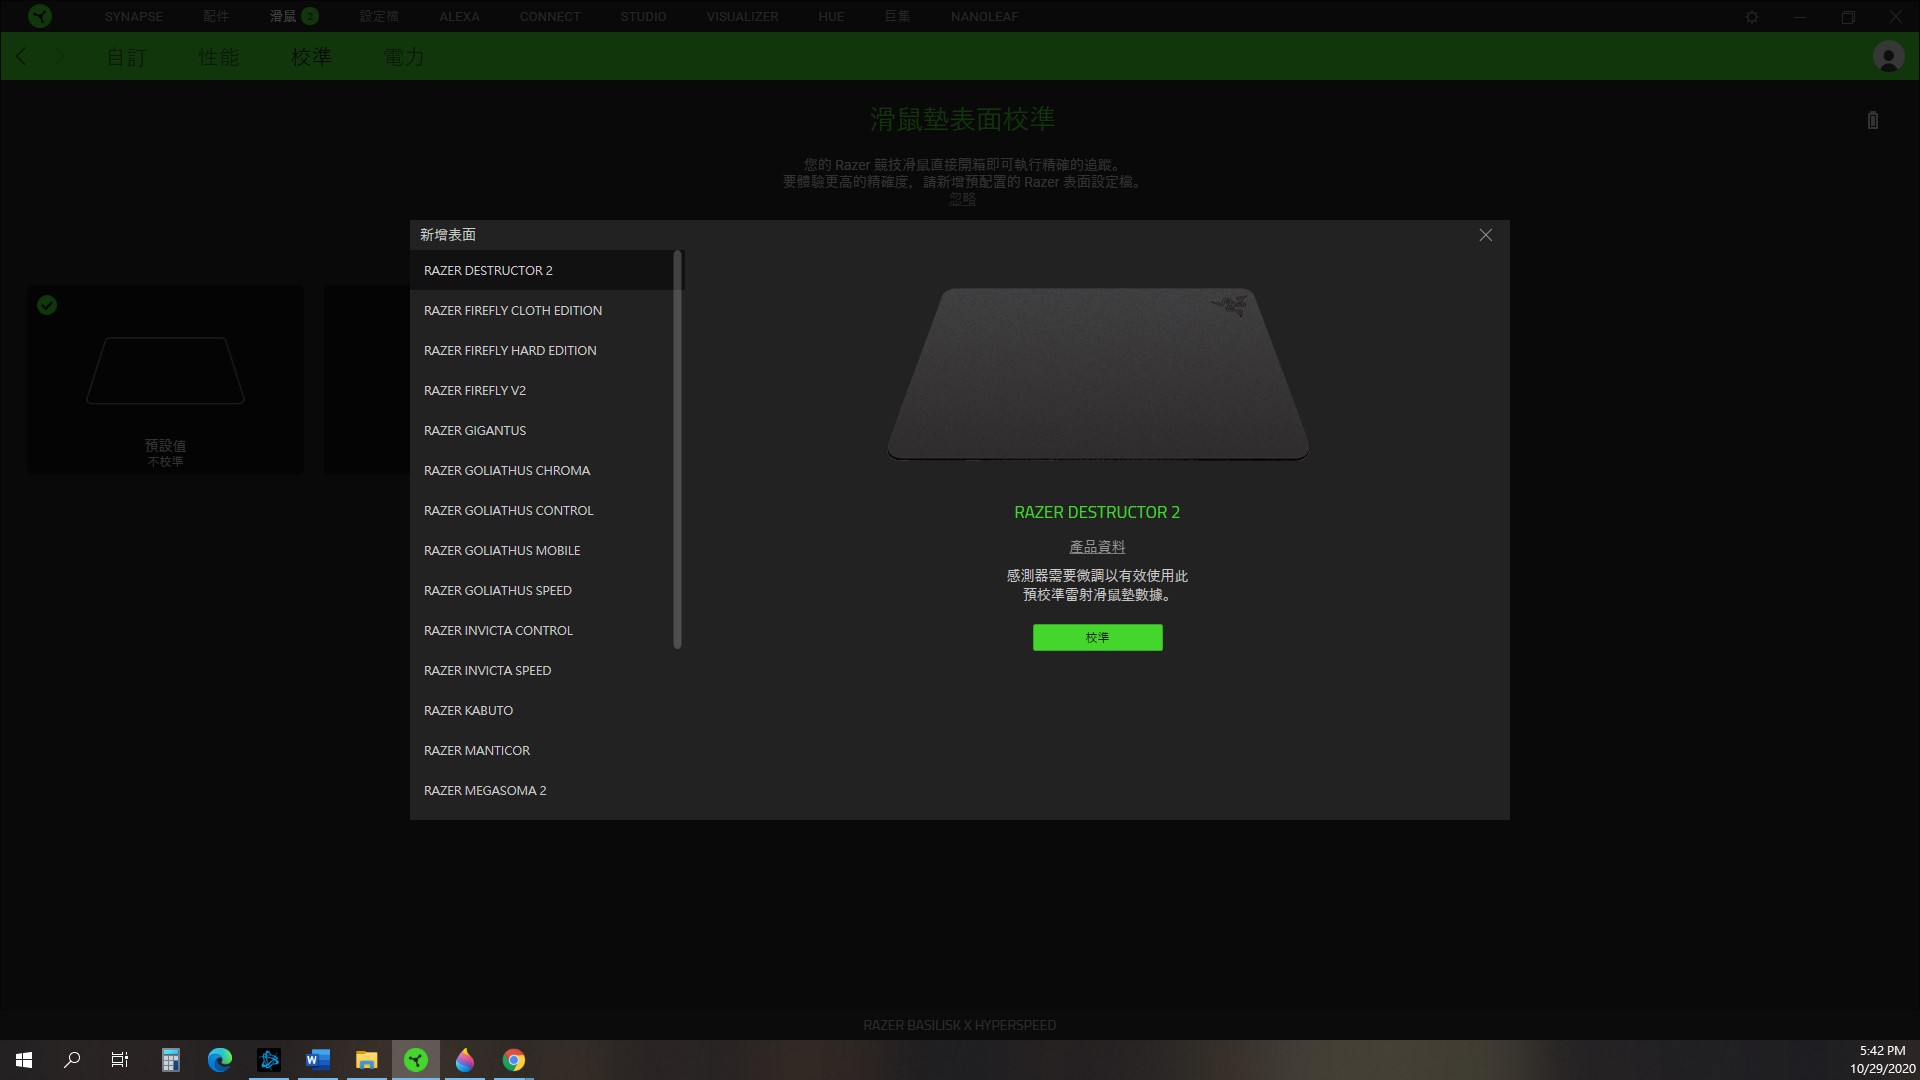Switch to 自訂 customize subtab
The height and width of the screenshot is (1080, 1920).
point(126,57)
